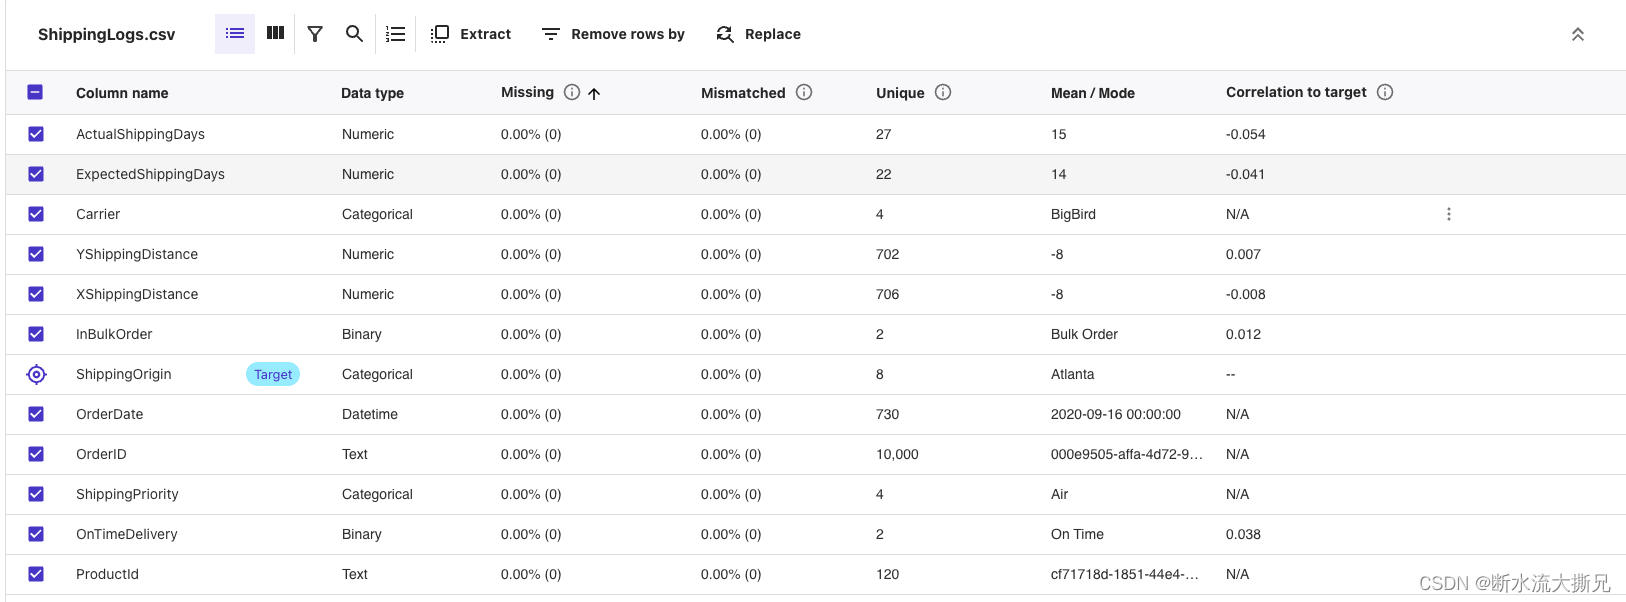Sort by Missing using arrow icon
The image size is (1626, 602).
click(x=594, y=93)
